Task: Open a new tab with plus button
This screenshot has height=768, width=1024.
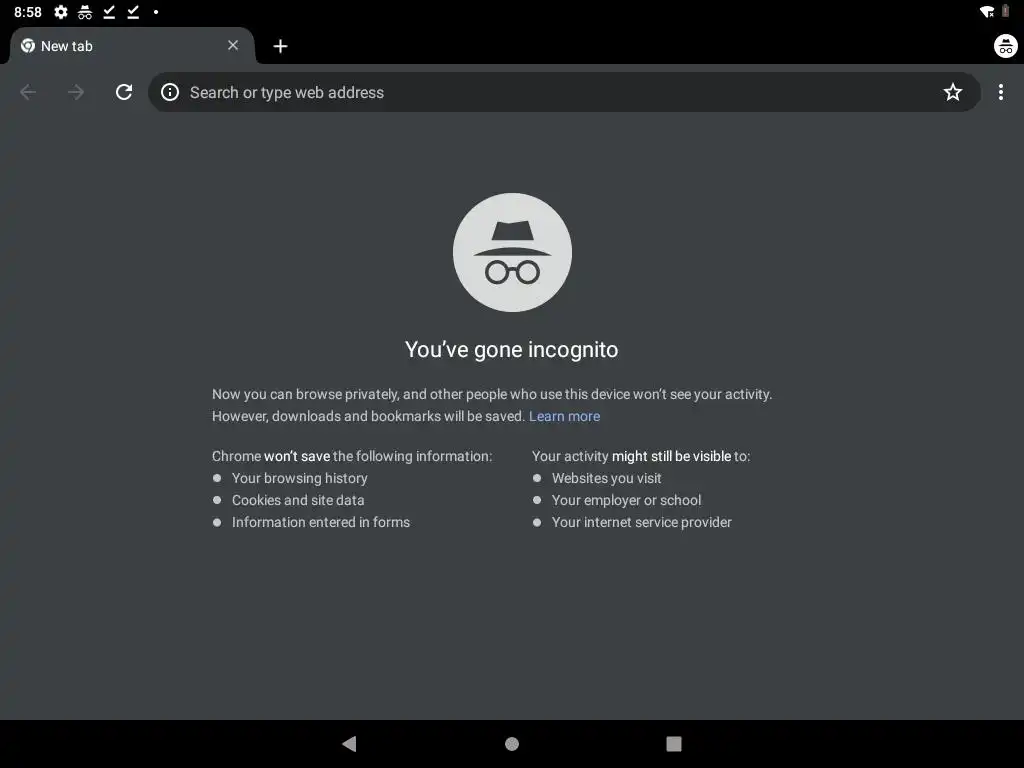Action: click(x=280, y=46)
